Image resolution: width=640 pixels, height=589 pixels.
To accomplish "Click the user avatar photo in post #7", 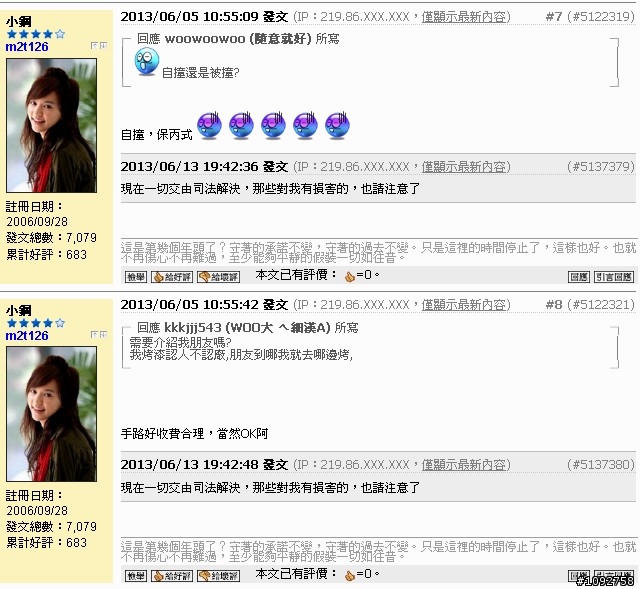I will 51,126.
